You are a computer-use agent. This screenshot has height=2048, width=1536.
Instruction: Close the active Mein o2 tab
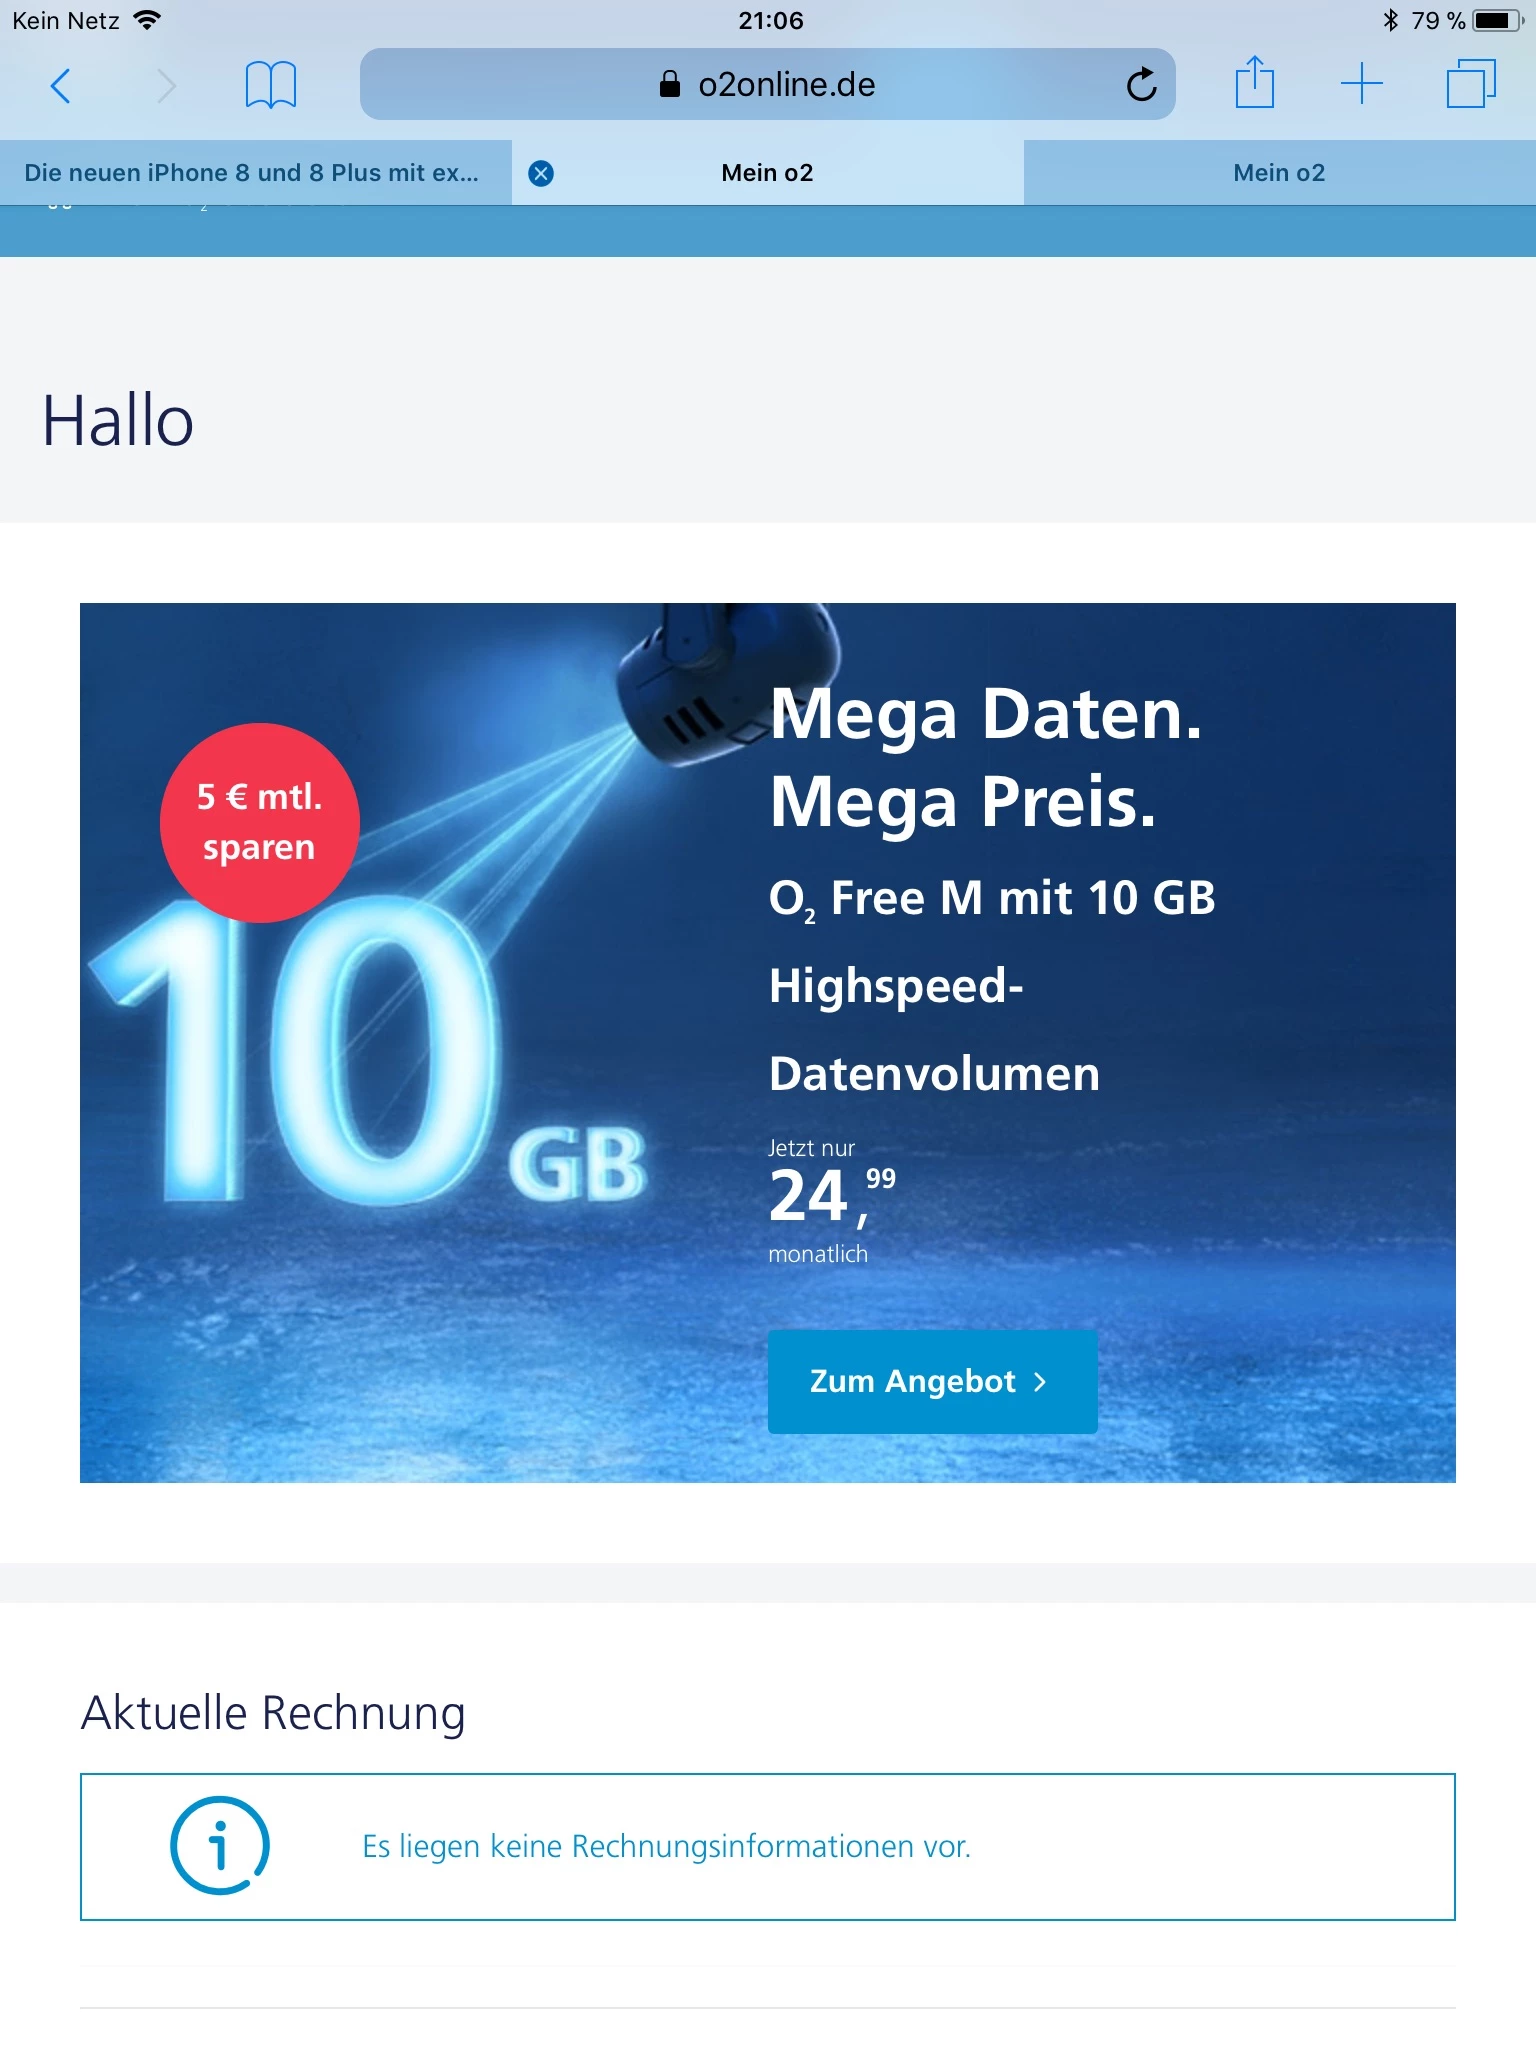pyautogui.click(x=541, y=174)
